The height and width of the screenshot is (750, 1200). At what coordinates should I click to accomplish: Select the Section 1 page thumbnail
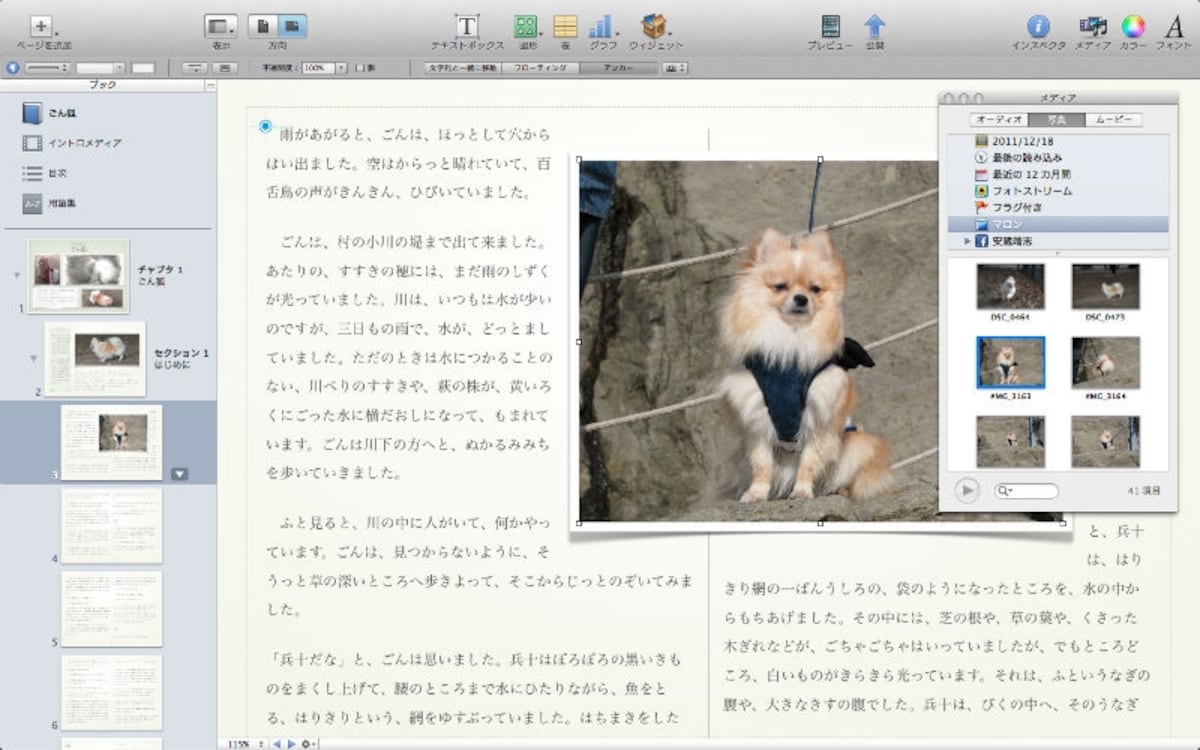click(95, 358)
